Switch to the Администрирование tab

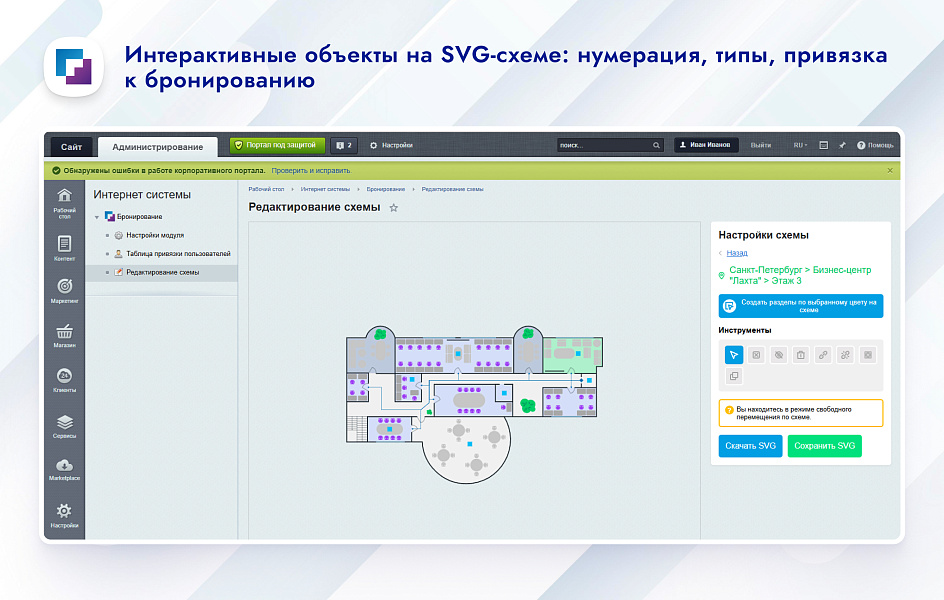click(158, 147)
